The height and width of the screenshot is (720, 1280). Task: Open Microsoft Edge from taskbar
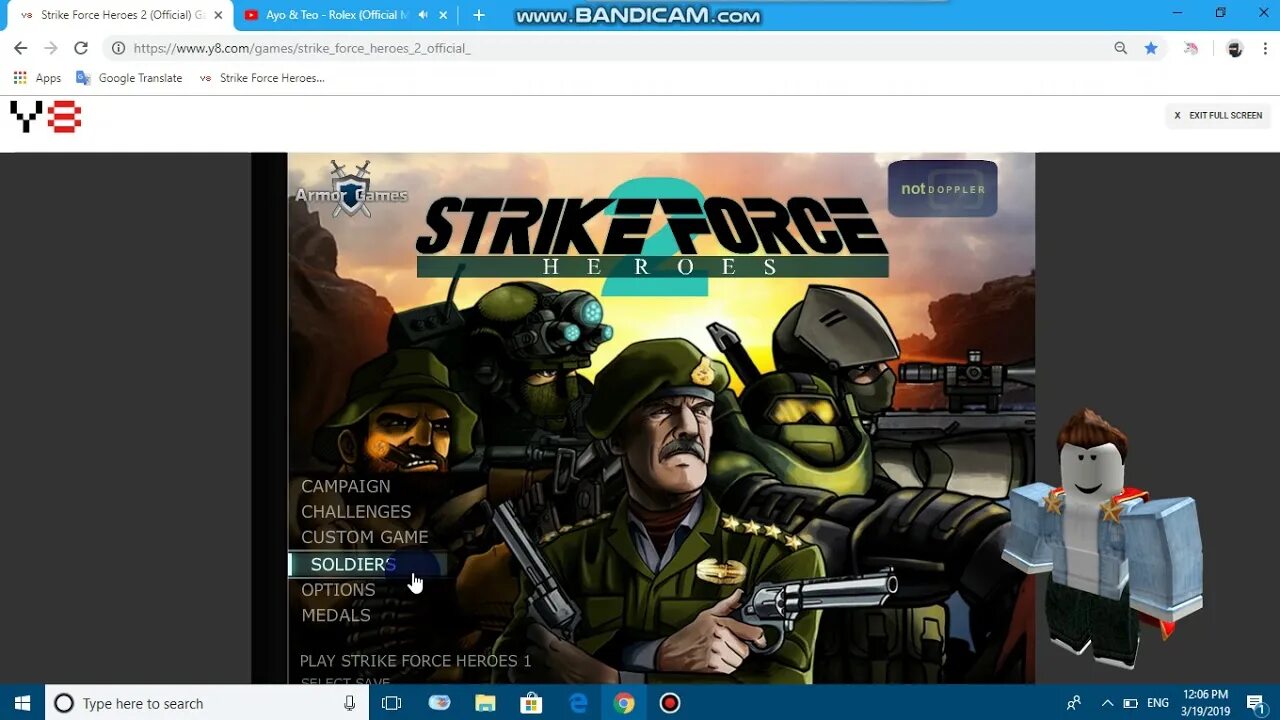point(578,703)
